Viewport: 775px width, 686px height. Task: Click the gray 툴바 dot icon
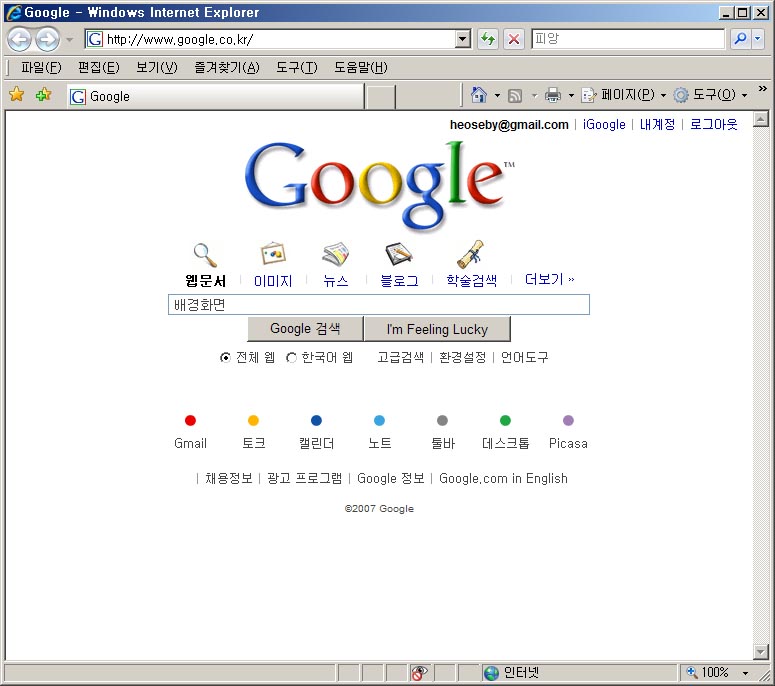click(442, 421)
